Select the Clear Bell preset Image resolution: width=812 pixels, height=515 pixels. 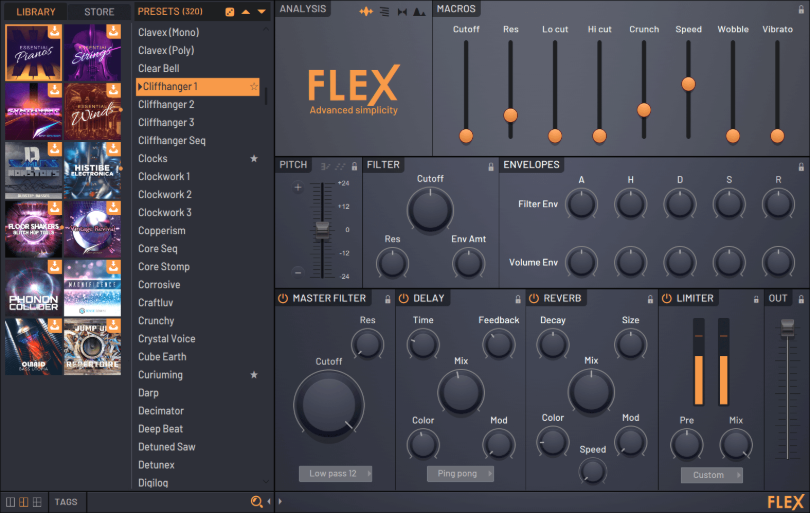click(198, 68)
